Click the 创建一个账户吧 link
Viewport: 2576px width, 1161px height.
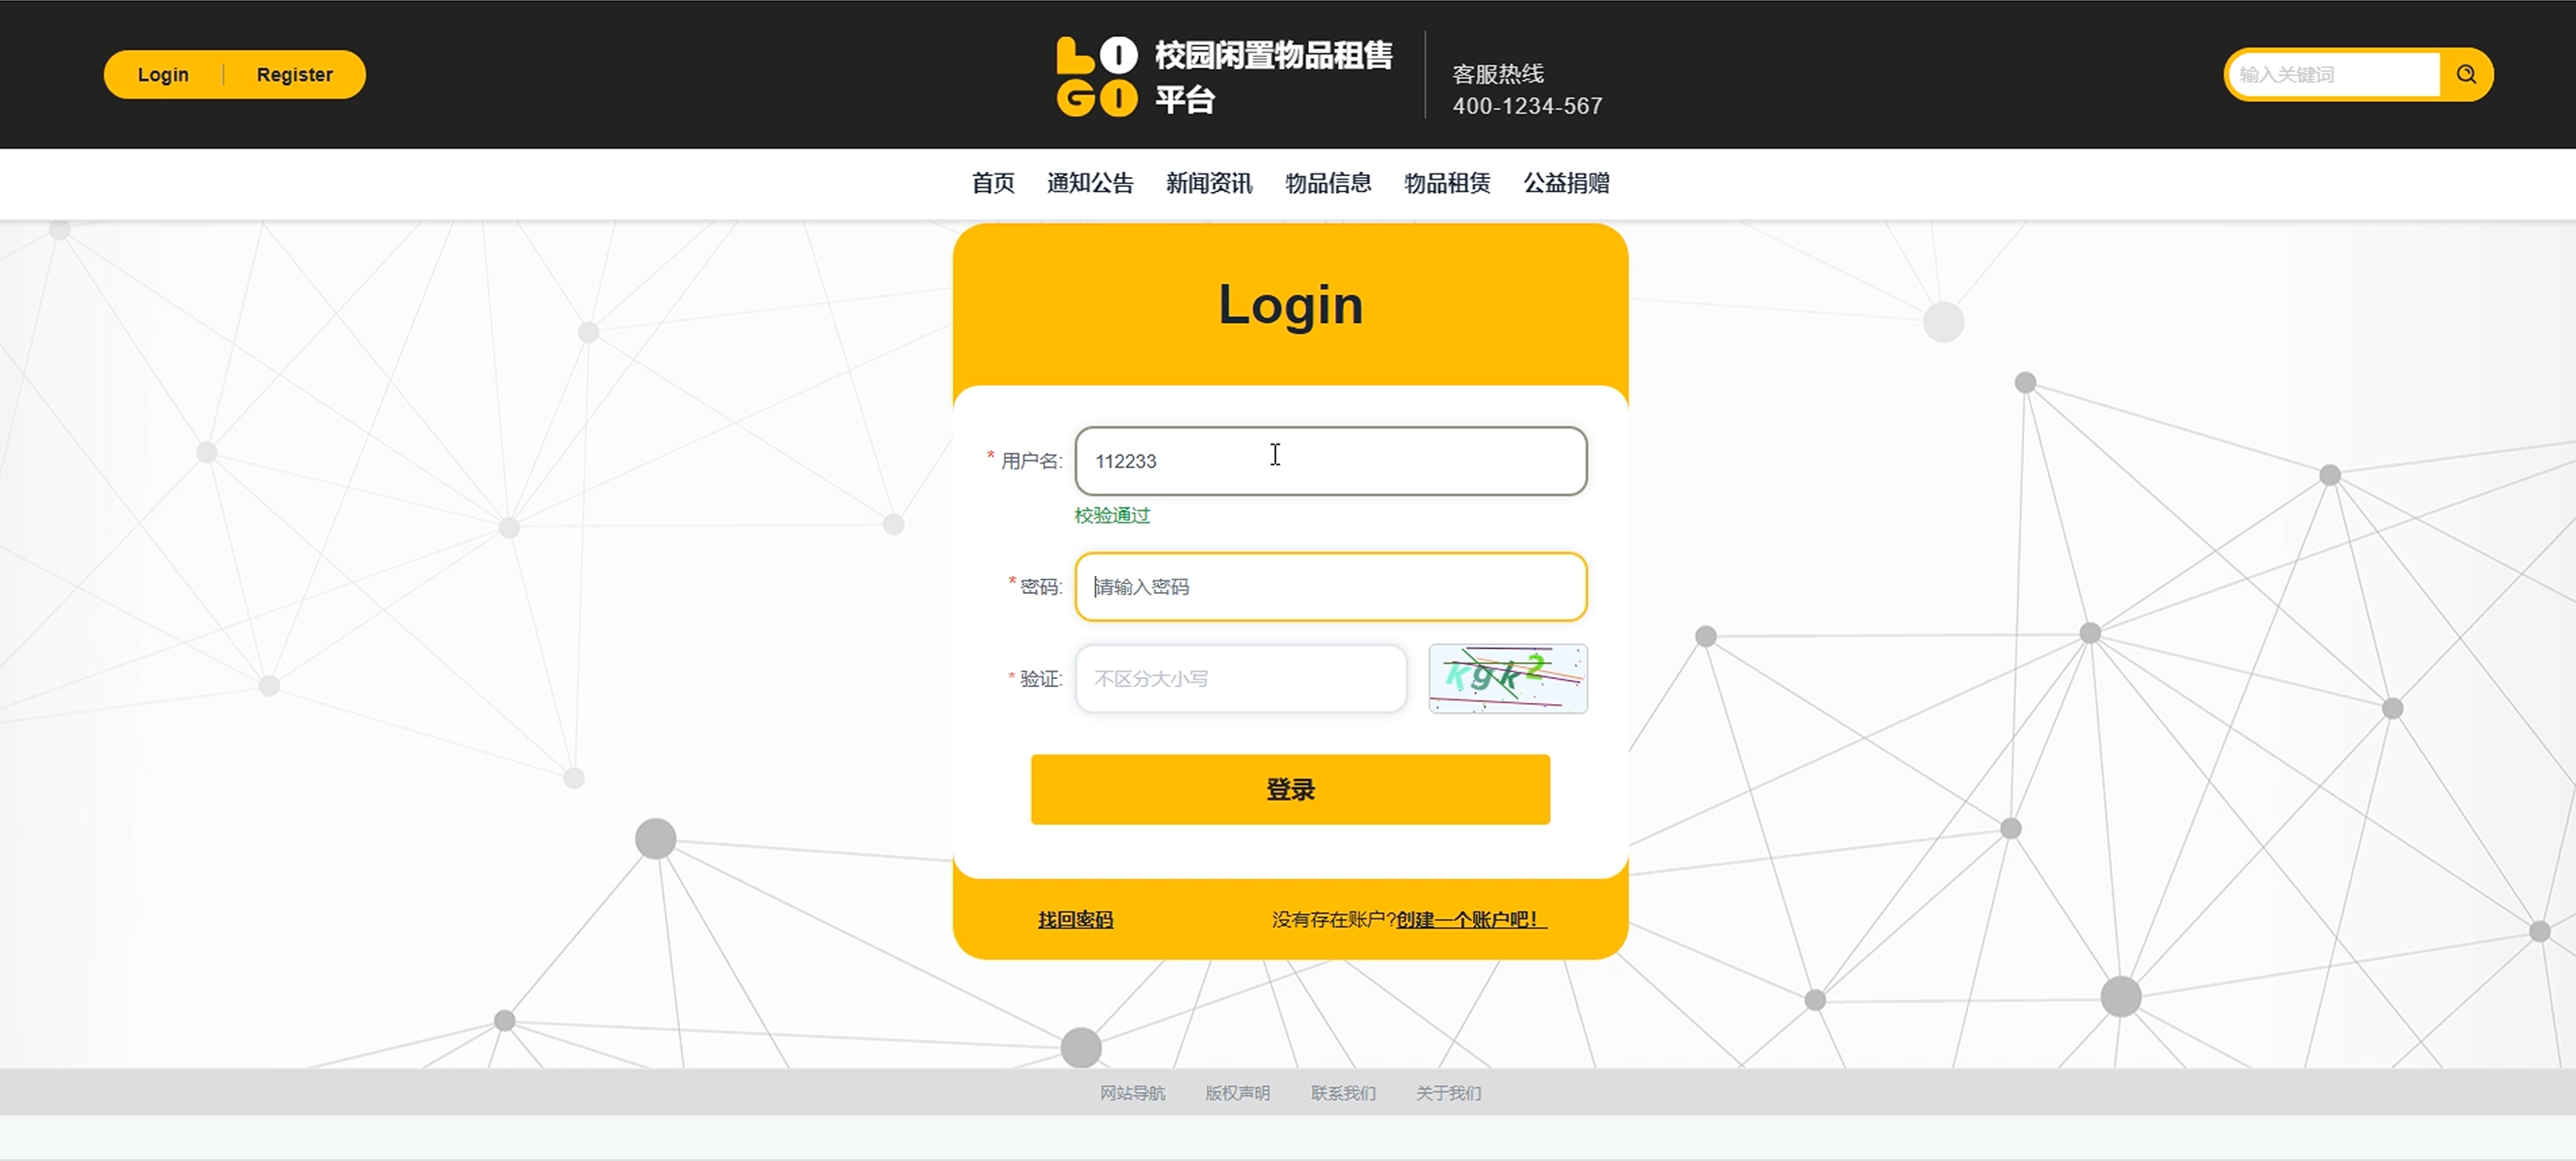click(x=1470, y=919)
